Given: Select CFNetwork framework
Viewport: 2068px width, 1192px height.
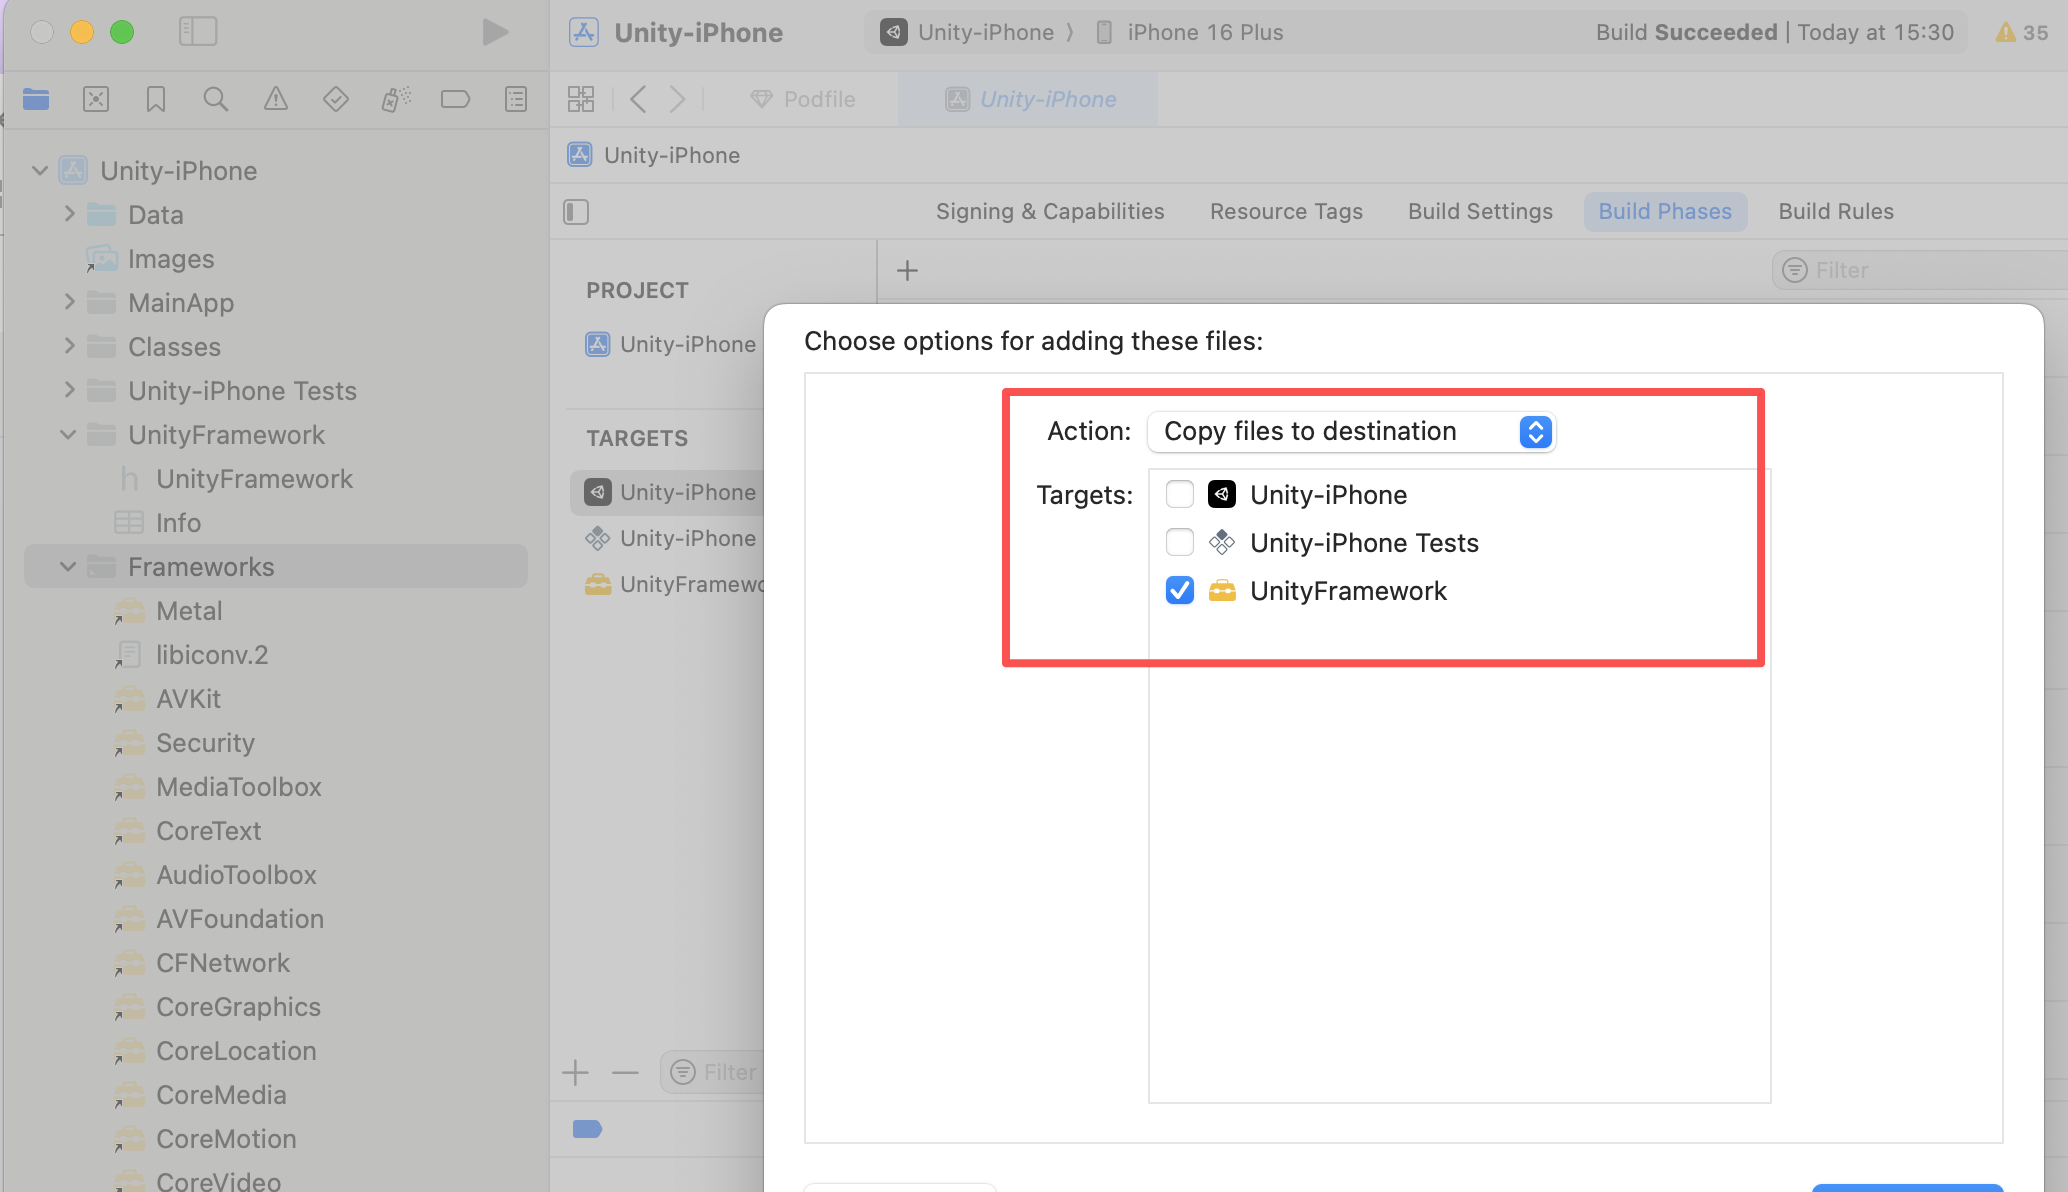Looking at the screenshot, I should (x=223, y=963).
